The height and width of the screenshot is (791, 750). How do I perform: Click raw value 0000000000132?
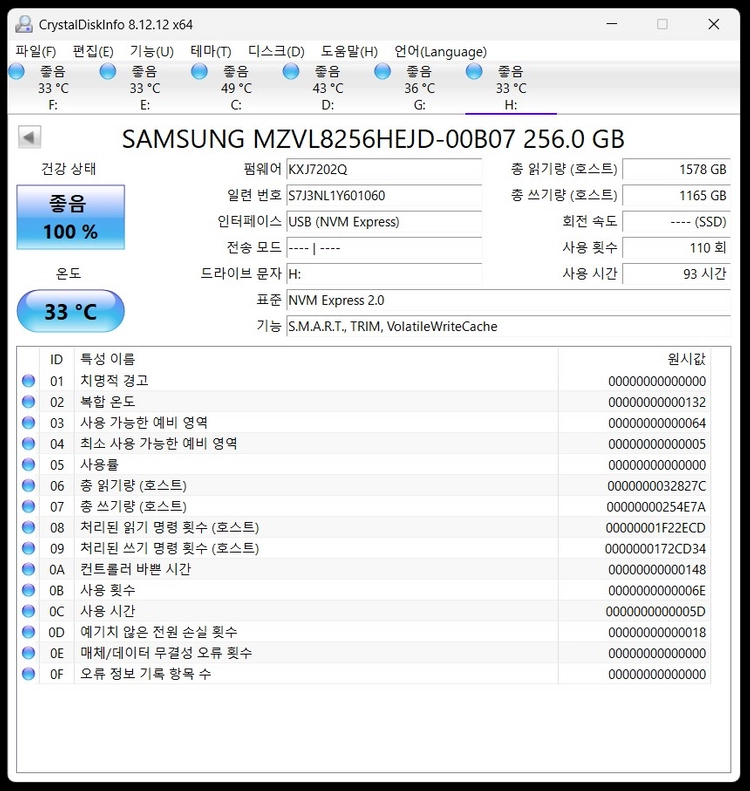(657, 402)
